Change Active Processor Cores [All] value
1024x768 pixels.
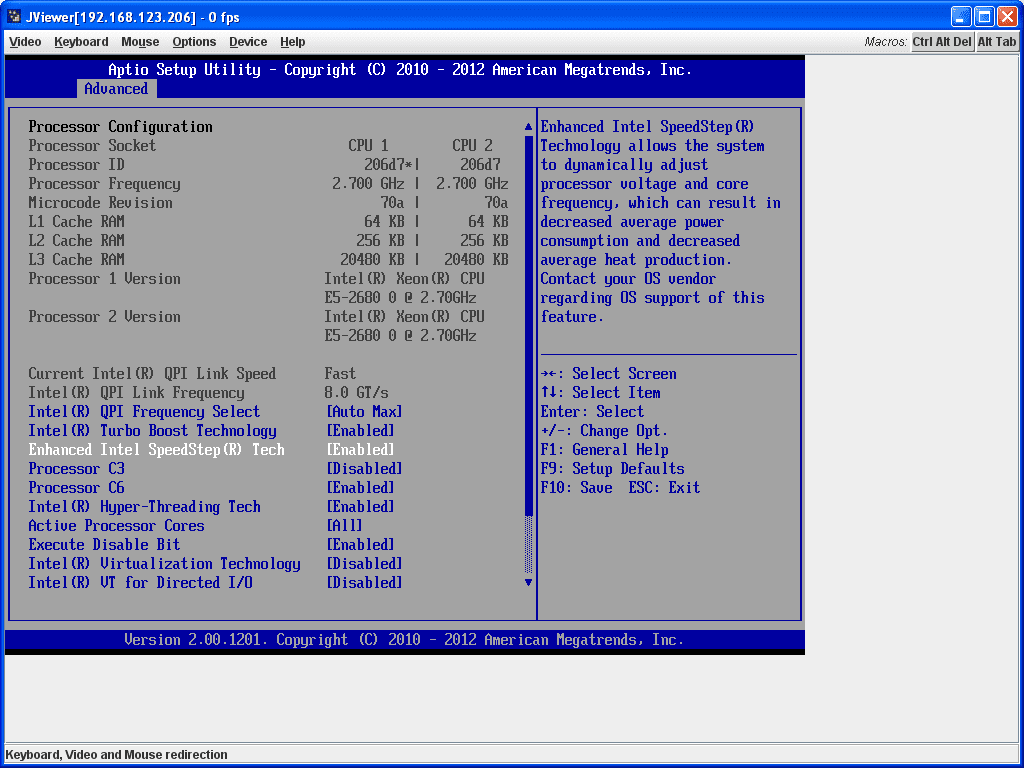(x=344, y=526)
